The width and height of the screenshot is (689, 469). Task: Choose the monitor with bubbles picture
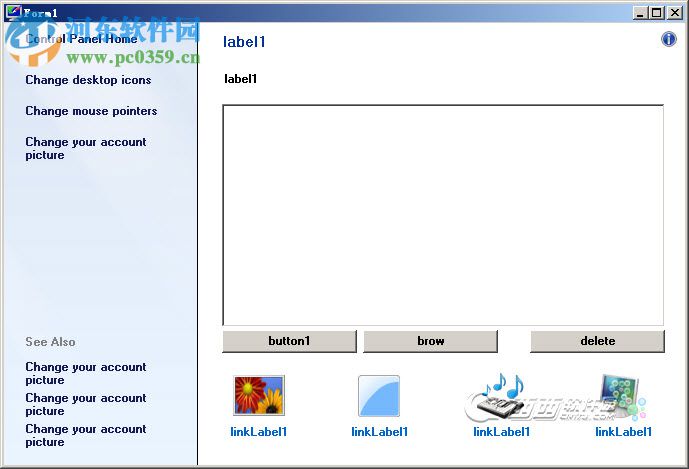[x=623, y=397]
